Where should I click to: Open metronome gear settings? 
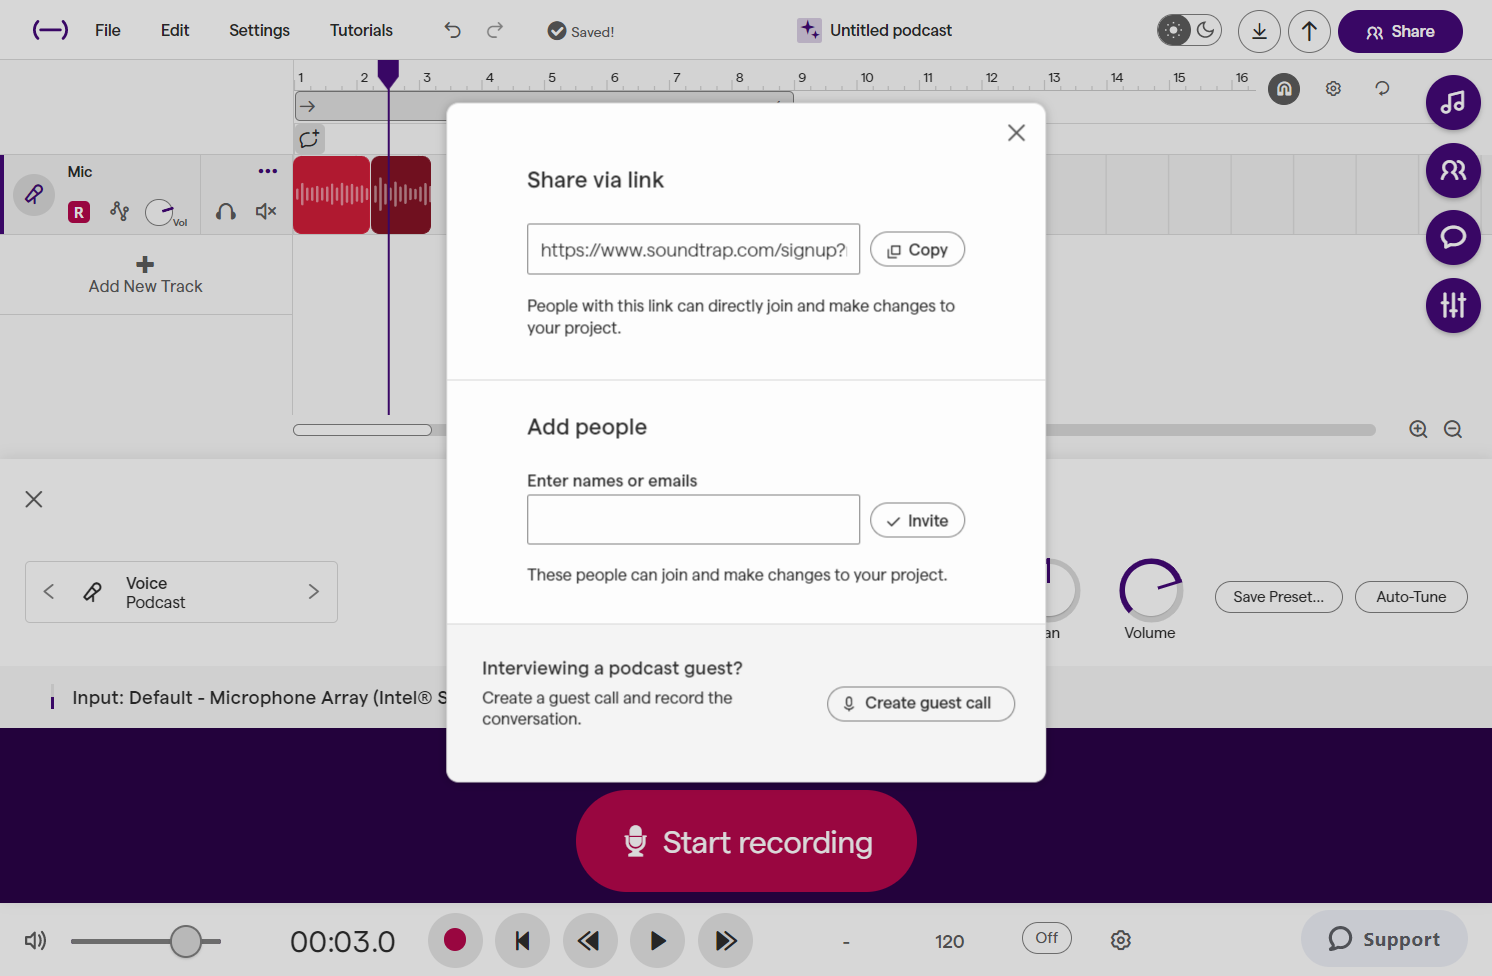pyautogui.click(x=1121, y=940)
